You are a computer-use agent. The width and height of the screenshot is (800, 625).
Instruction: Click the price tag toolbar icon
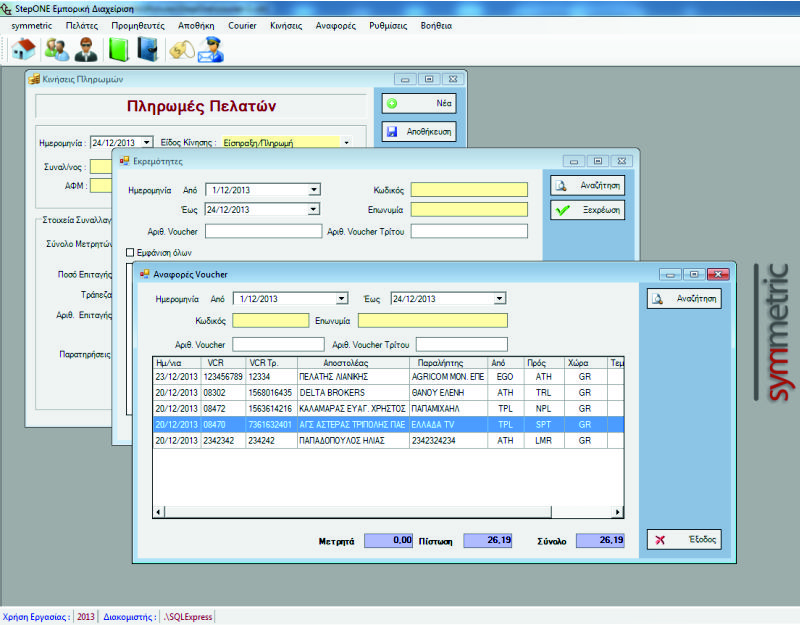(181, 48)
